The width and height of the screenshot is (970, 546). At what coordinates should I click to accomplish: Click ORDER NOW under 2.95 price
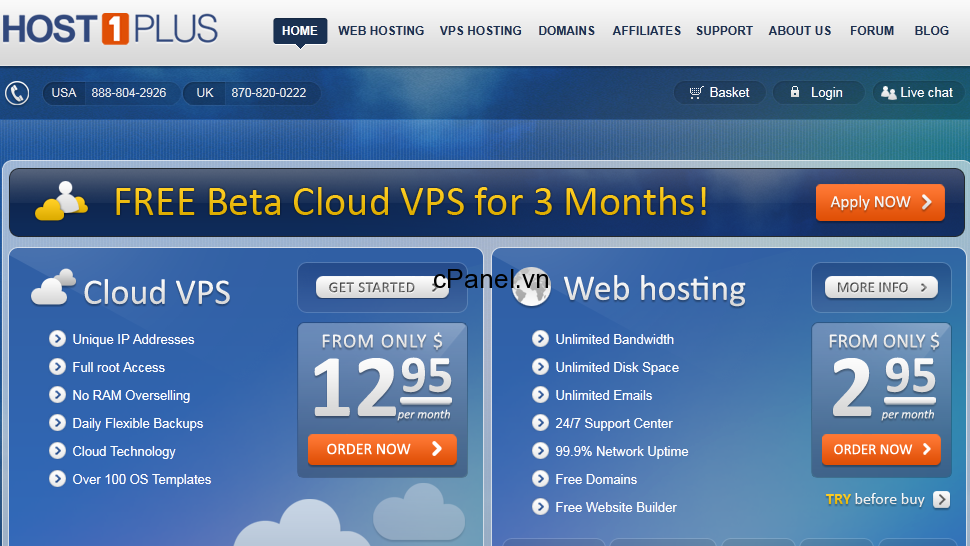point(881,450)
